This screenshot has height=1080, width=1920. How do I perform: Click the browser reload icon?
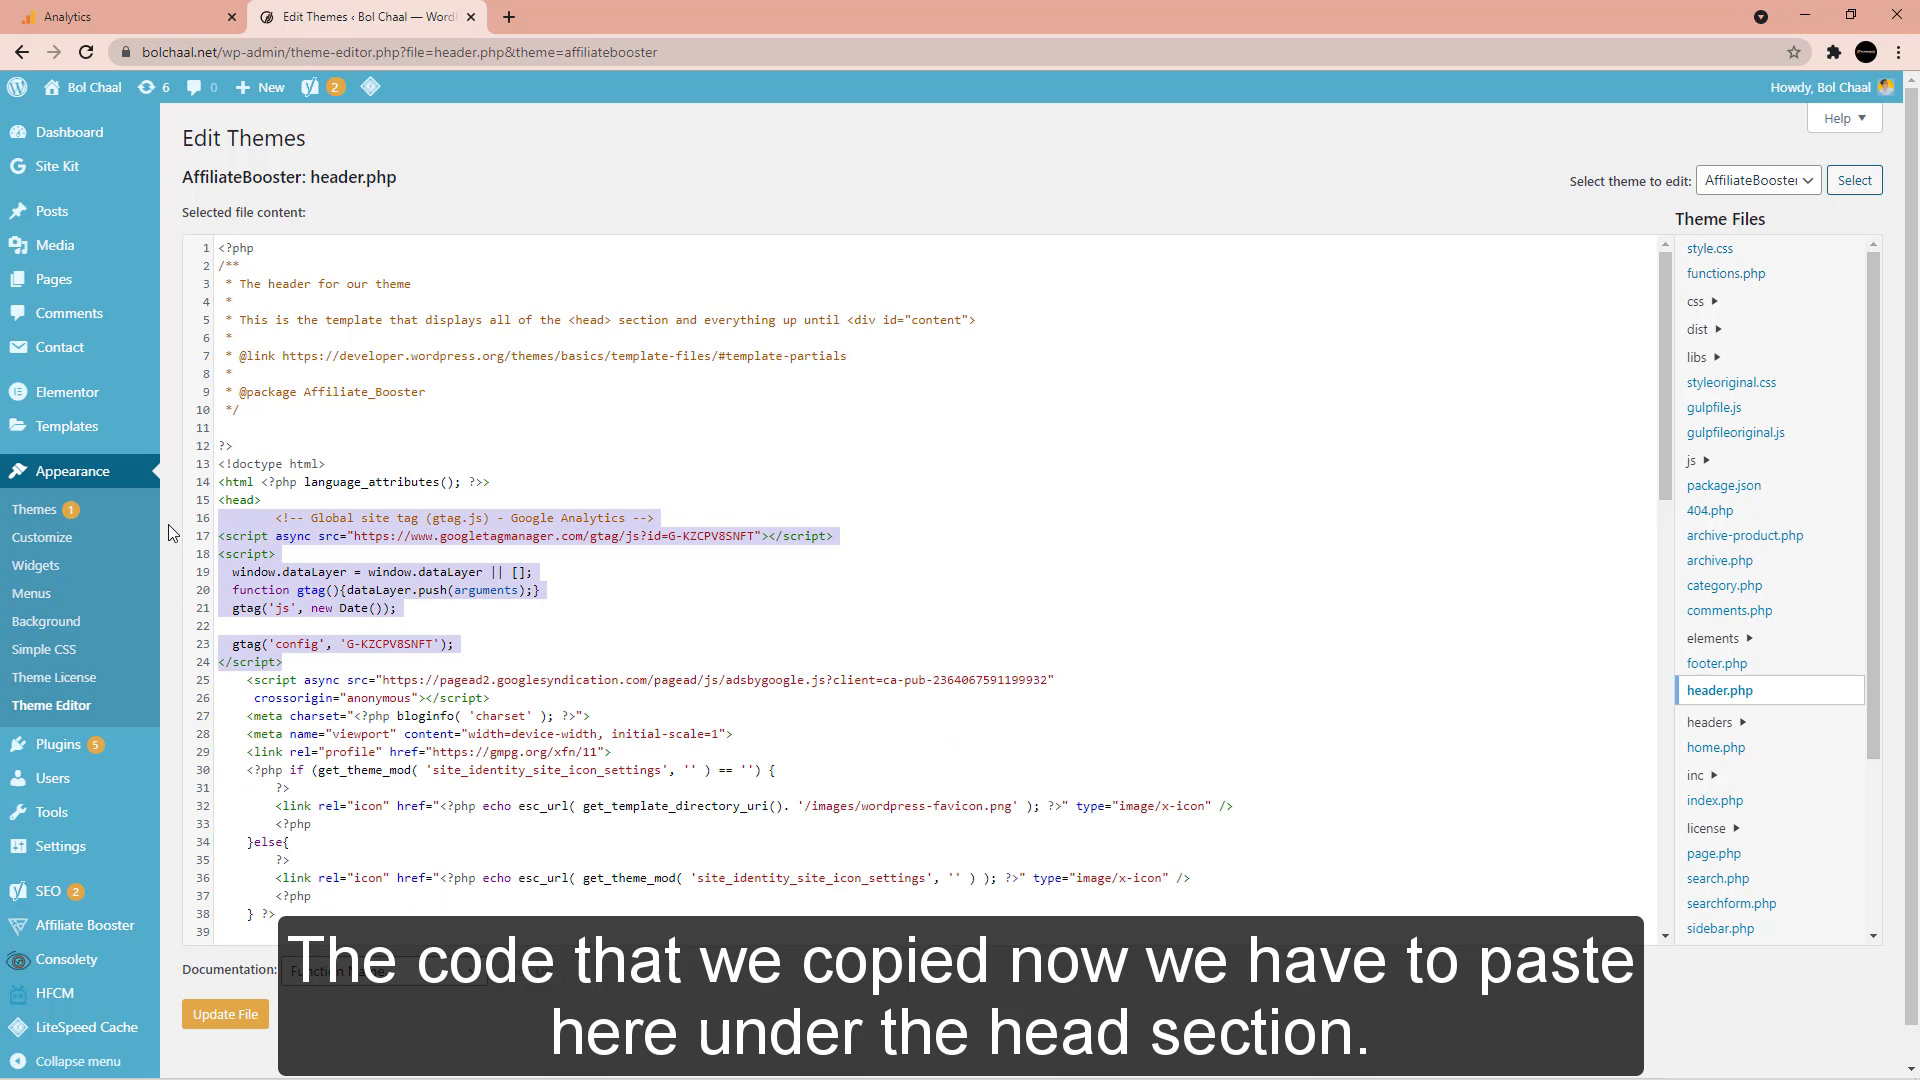coord(86,52)
